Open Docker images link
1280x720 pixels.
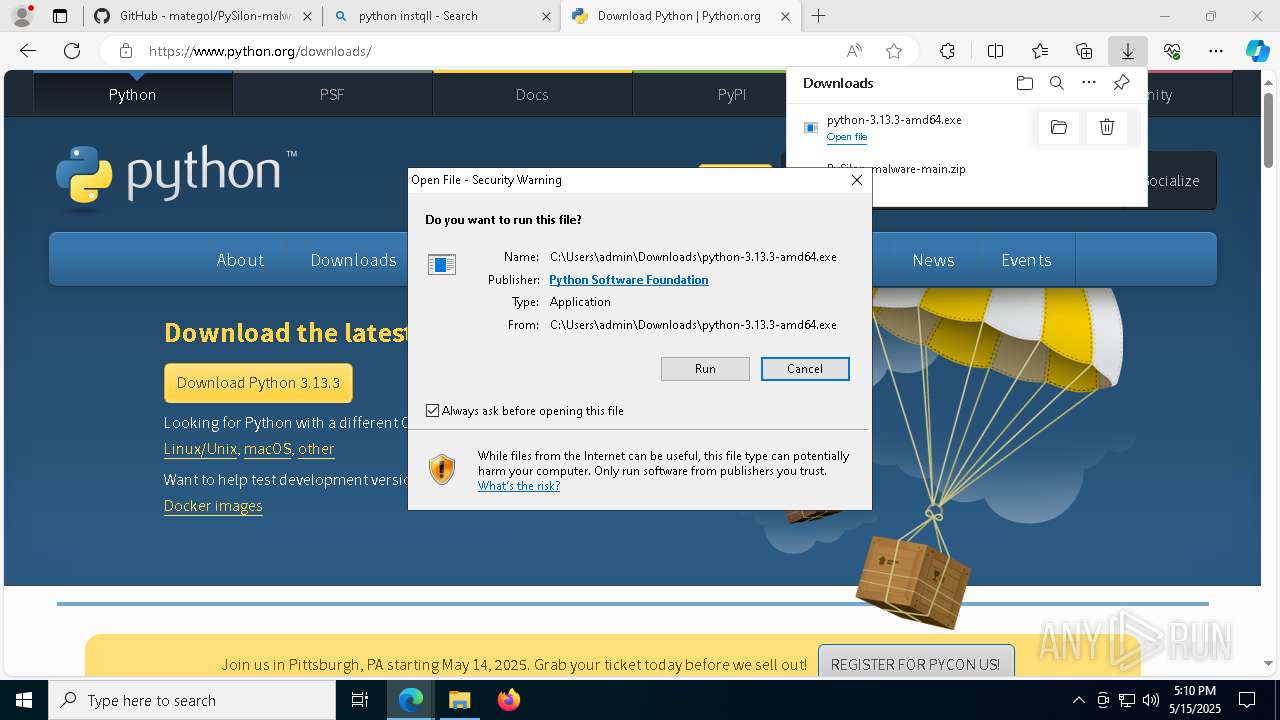pos(213,506)
